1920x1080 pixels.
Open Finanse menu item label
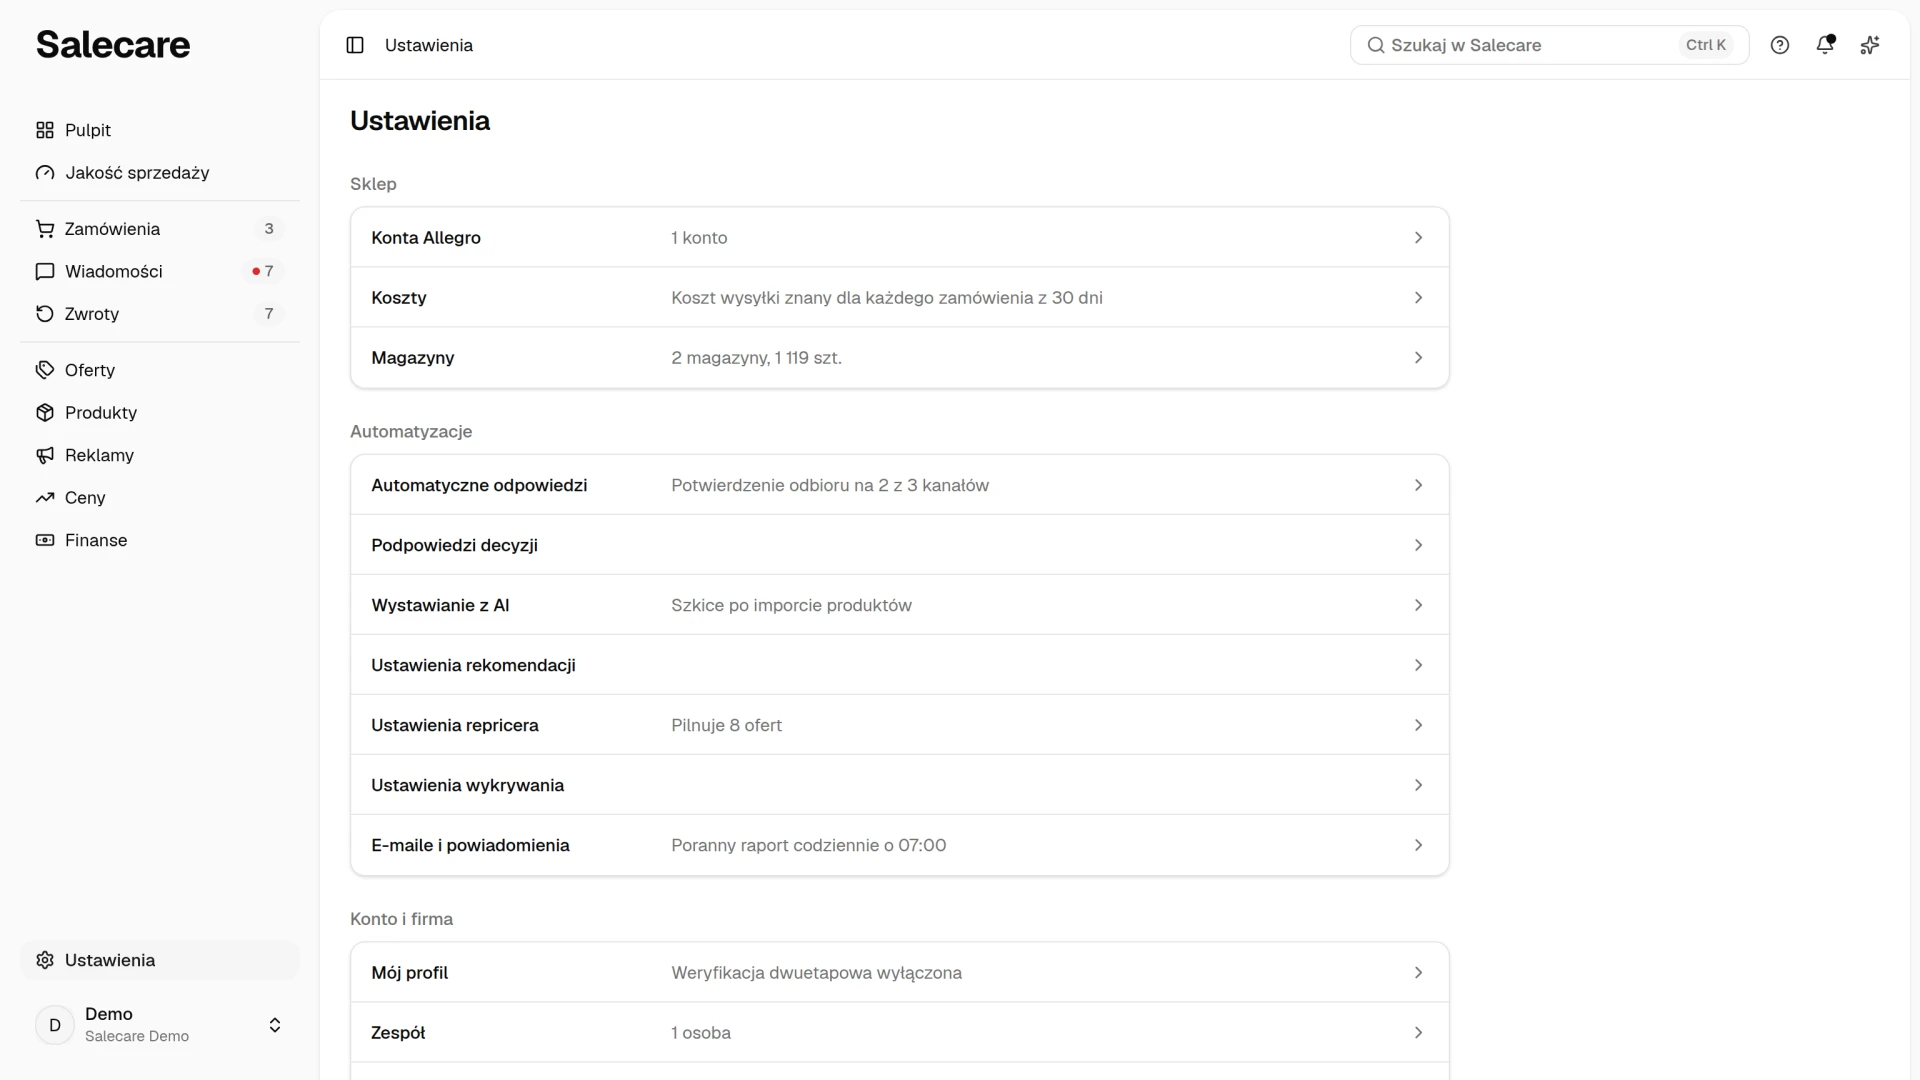[96, 540]
